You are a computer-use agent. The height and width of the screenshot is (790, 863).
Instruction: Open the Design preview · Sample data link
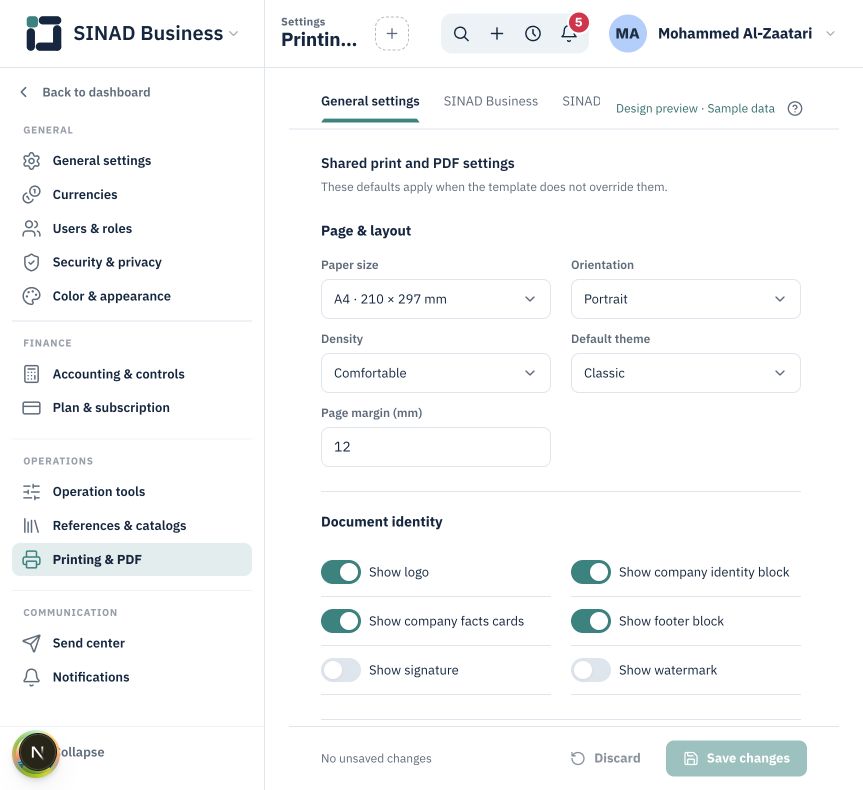(x=695, y=108)
